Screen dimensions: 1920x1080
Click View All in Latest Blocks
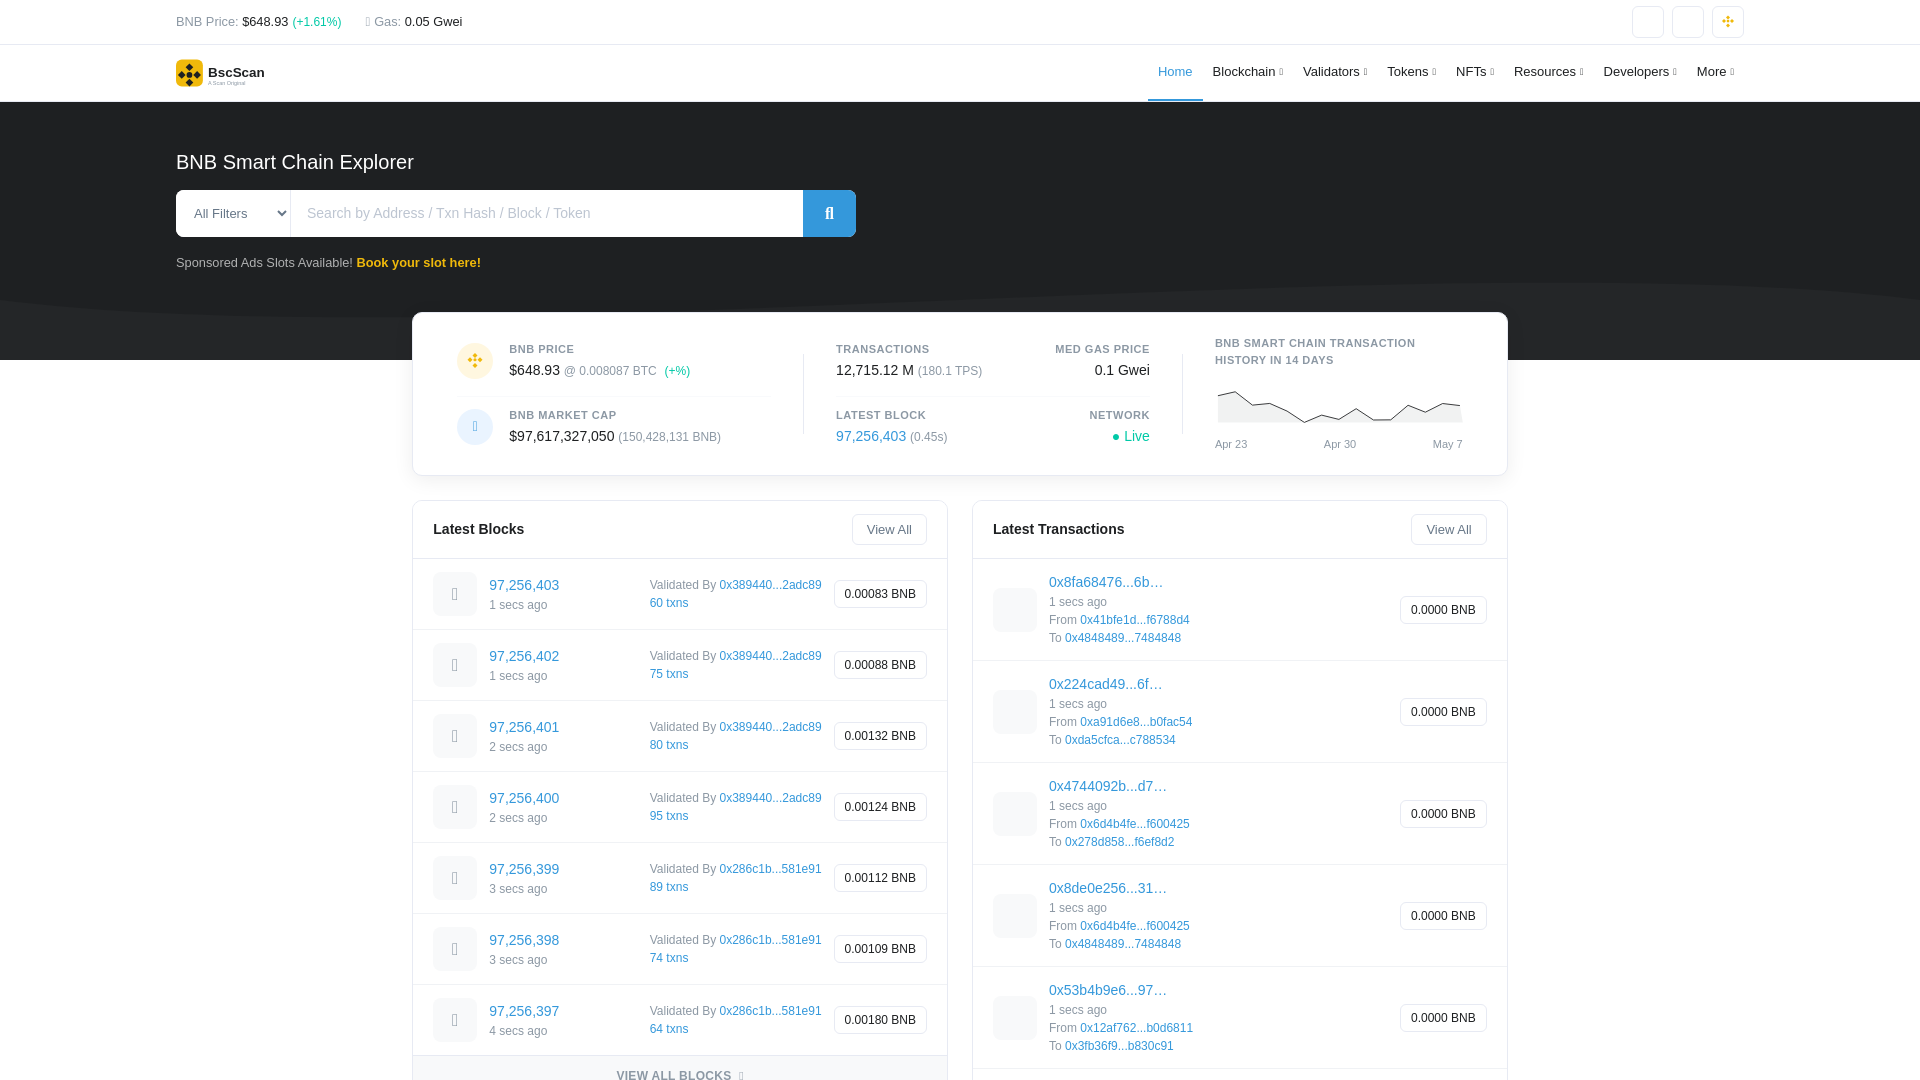(889, 530)
